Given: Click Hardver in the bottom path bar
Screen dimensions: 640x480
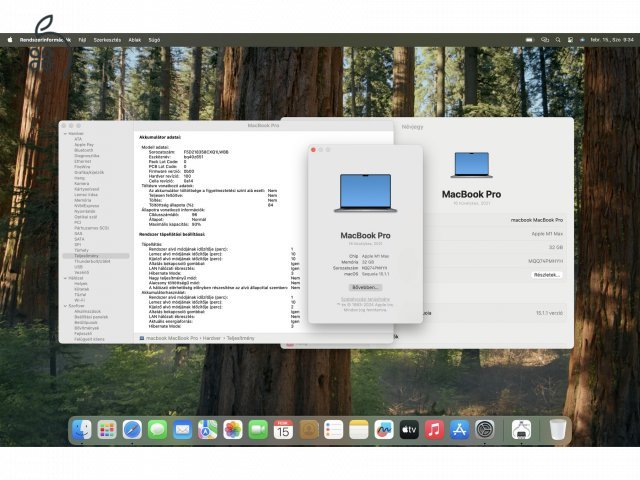Looking at the screenshot, I should (211, 338).
